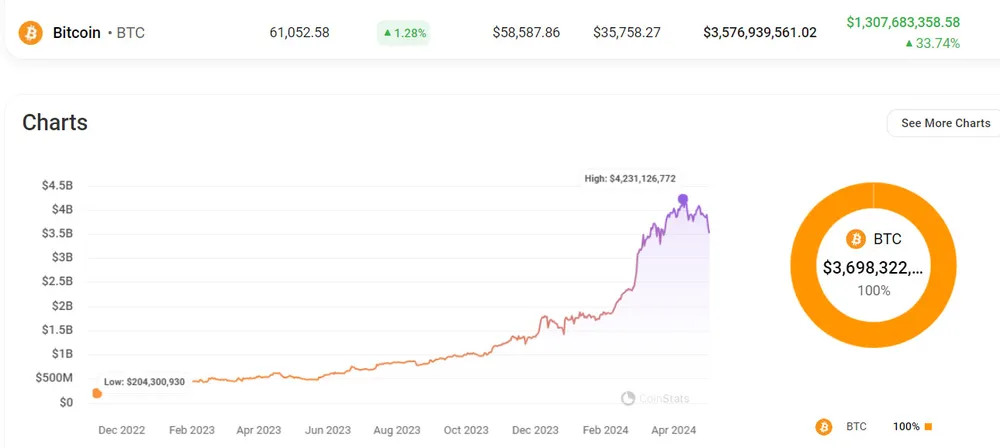Click the purple high-point marker on the chart
The image size is (1000, 448).
(x=682, y=200)
